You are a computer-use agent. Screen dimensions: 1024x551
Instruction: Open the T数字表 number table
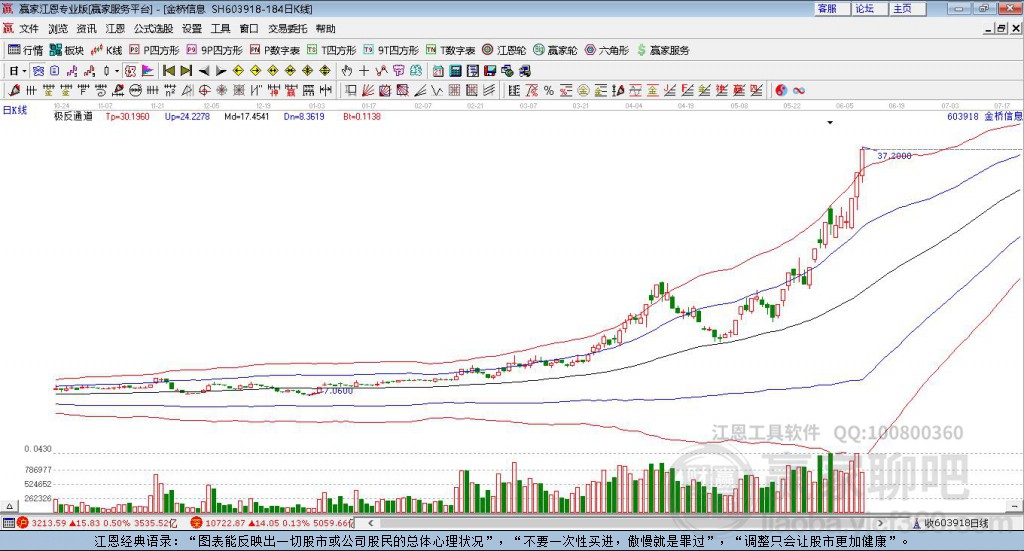[x=451, y=50]
